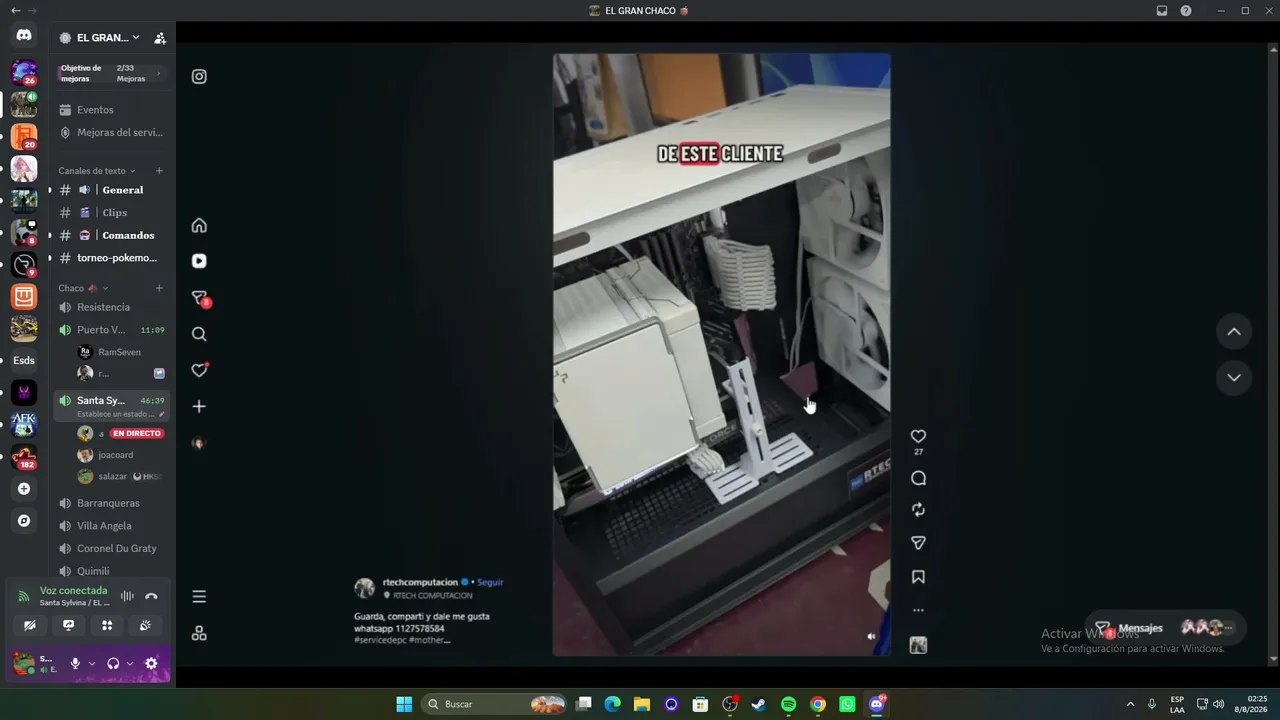Open Discord direct messages home
The height and width of the screenshot is (720, 1280).
[x=24, y=35]
